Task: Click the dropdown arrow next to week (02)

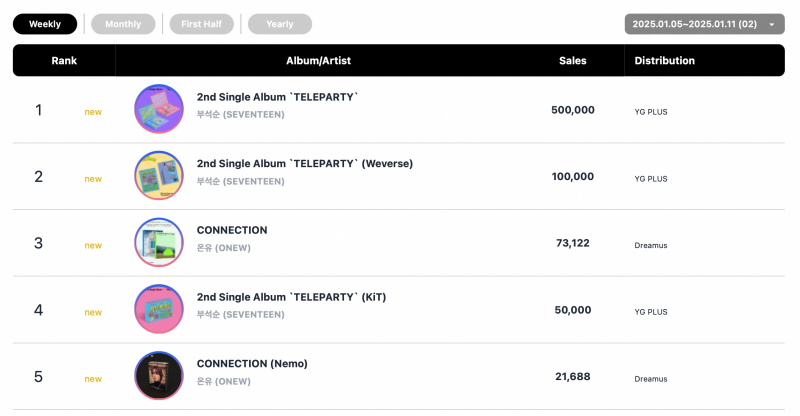Action: [772, 25]
